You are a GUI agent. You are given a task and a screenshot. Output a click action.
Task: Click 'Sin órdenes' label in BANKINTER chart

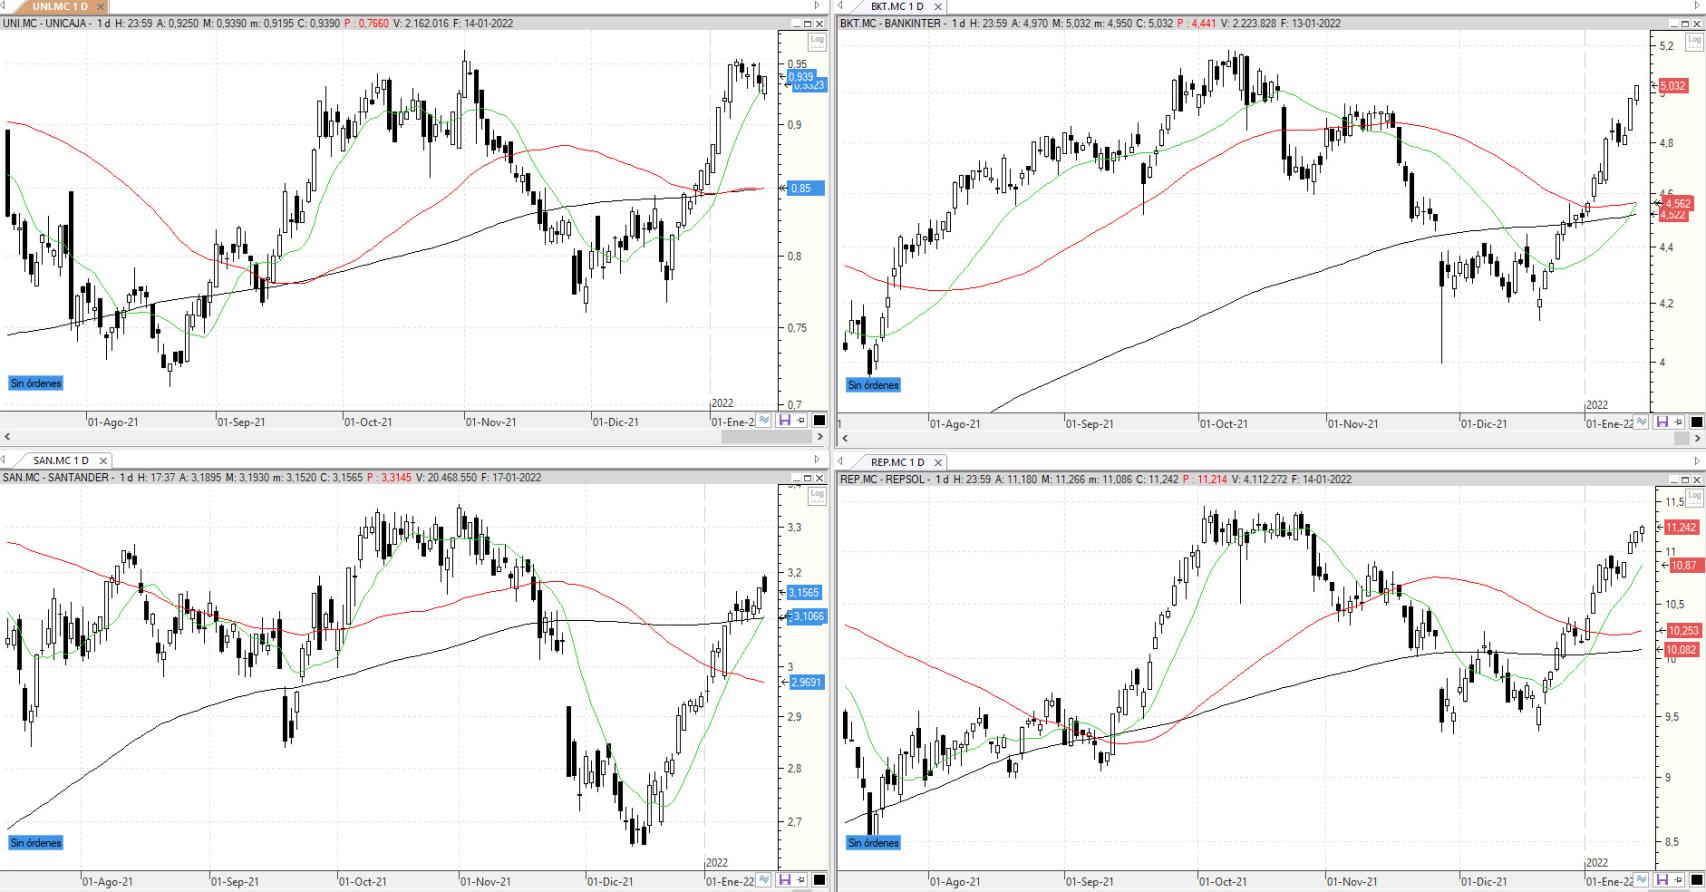(873, 385)
